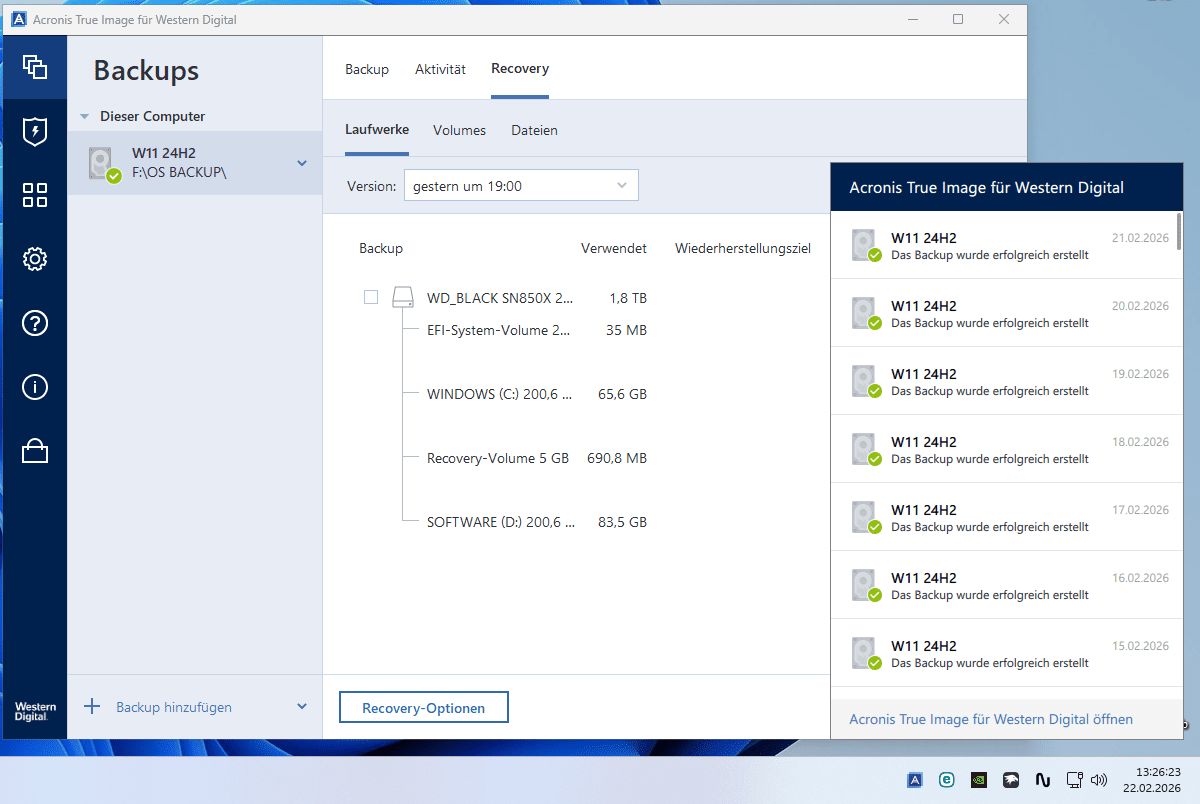
Task: Select the Laufwerke sub-tab
Action: click(377, 130)
